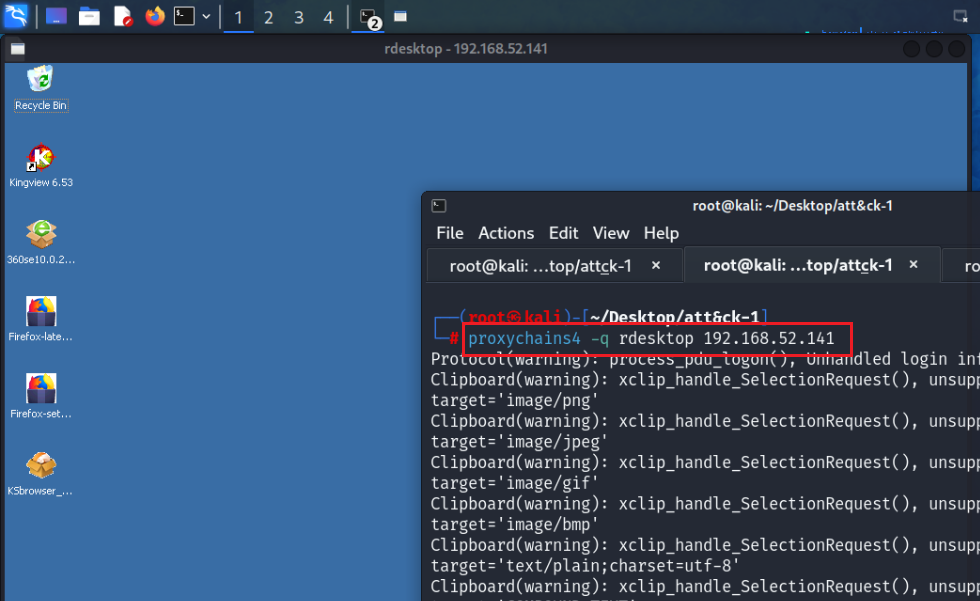Switch to workspace 3

(x=298, y=17)
